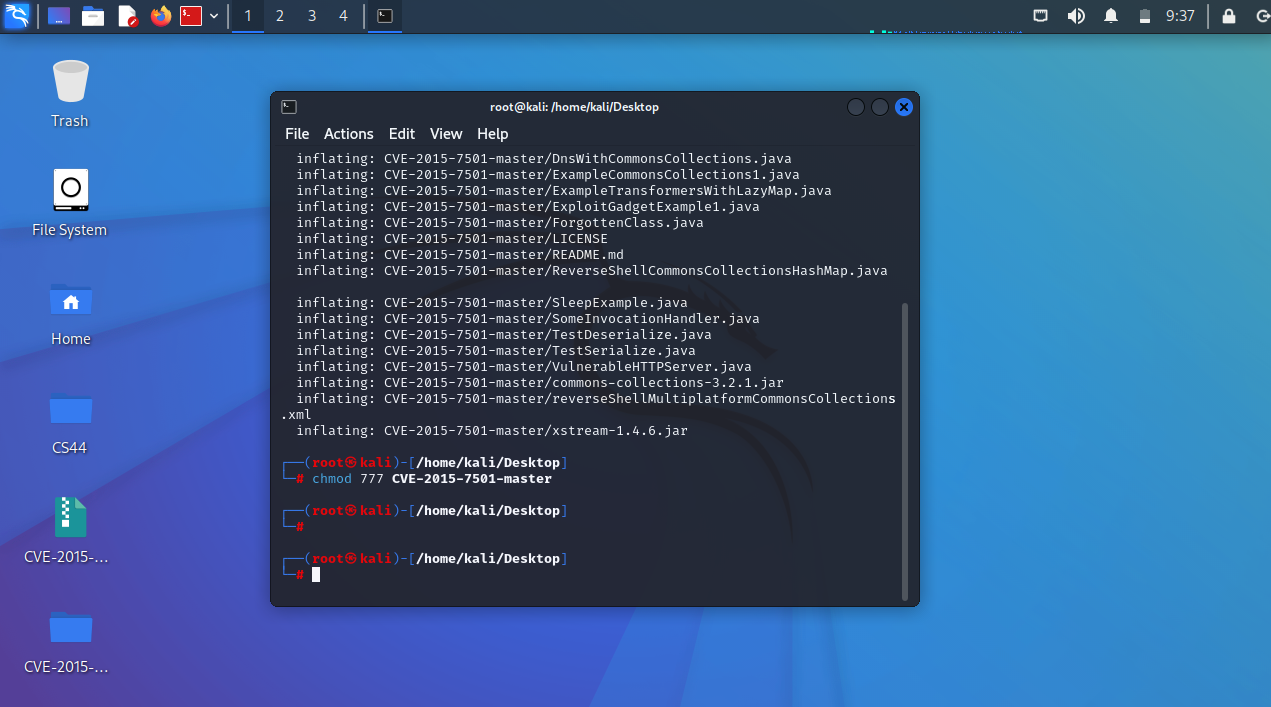Click the README.md inflating line
The image size is (1271, 707).
pyautogui.click(x=460, y=255)
